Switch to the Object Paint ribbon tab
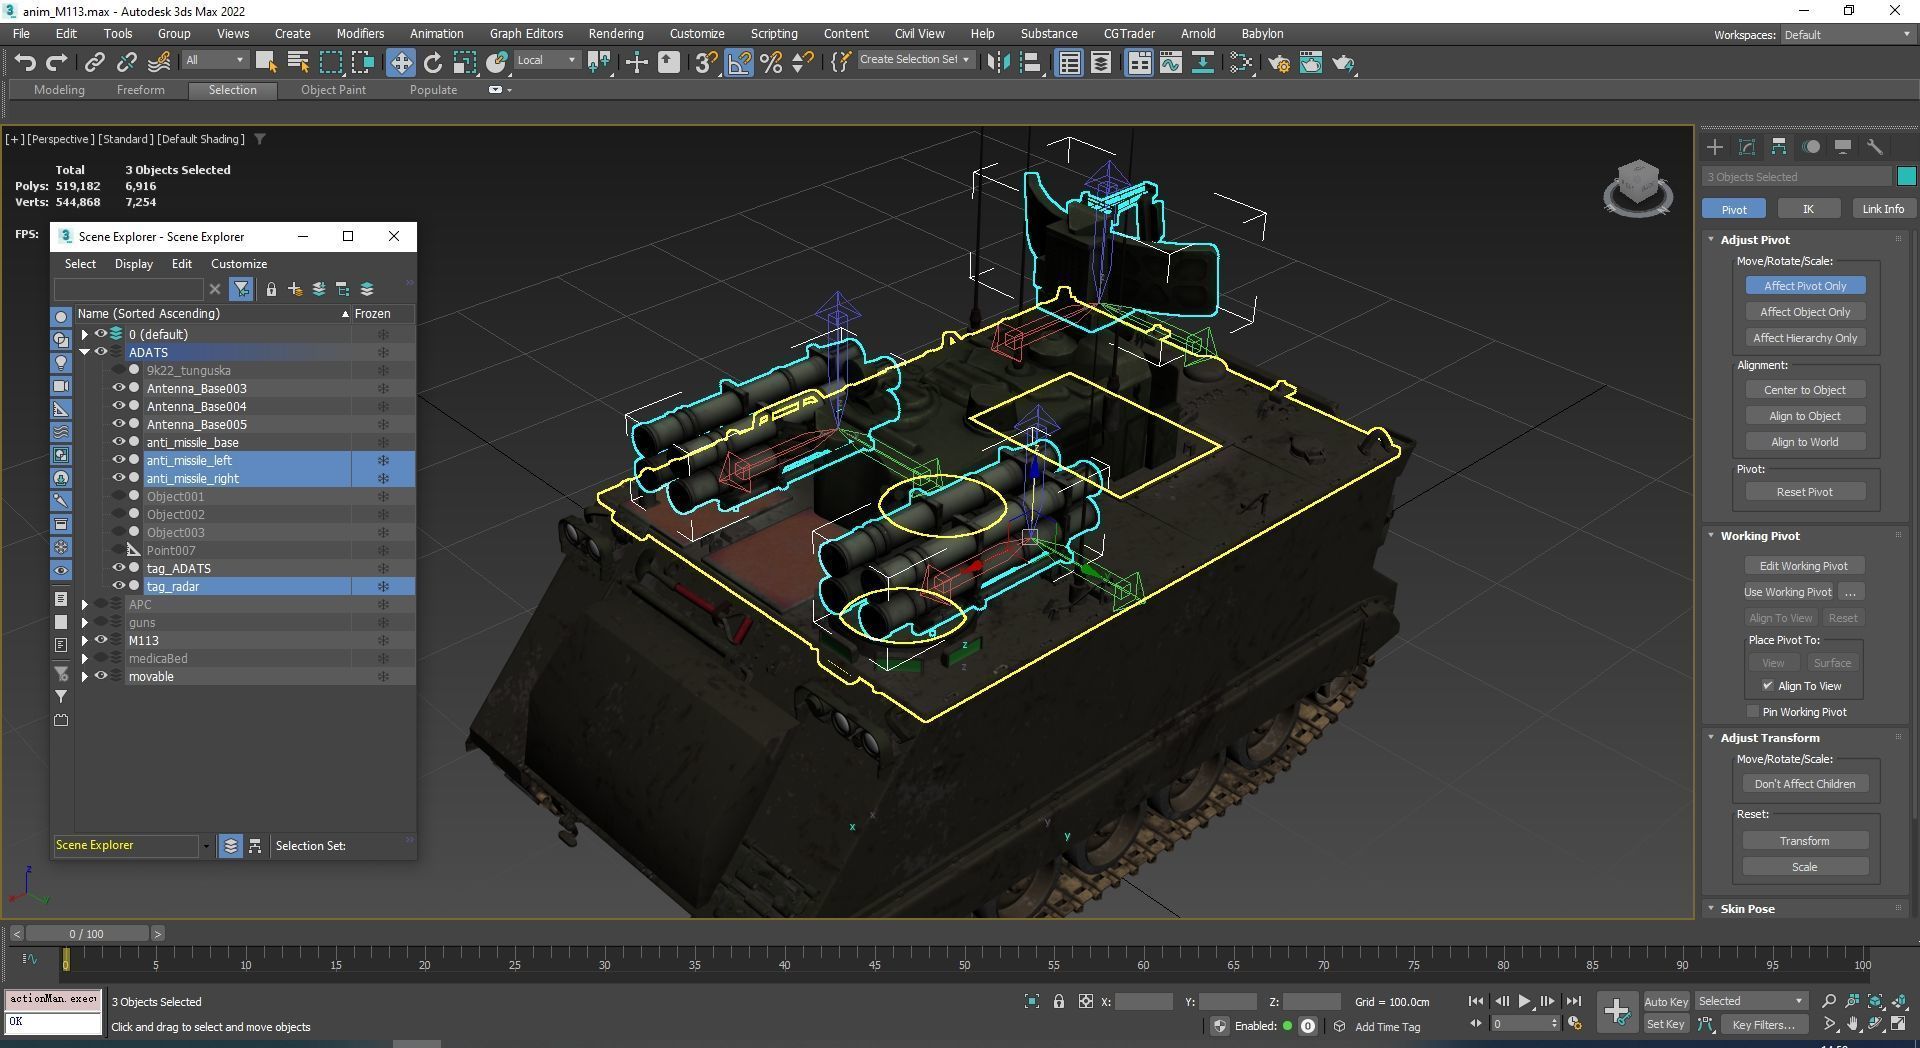This screenshot has width=1920, height=1048. tap(333, 90)
